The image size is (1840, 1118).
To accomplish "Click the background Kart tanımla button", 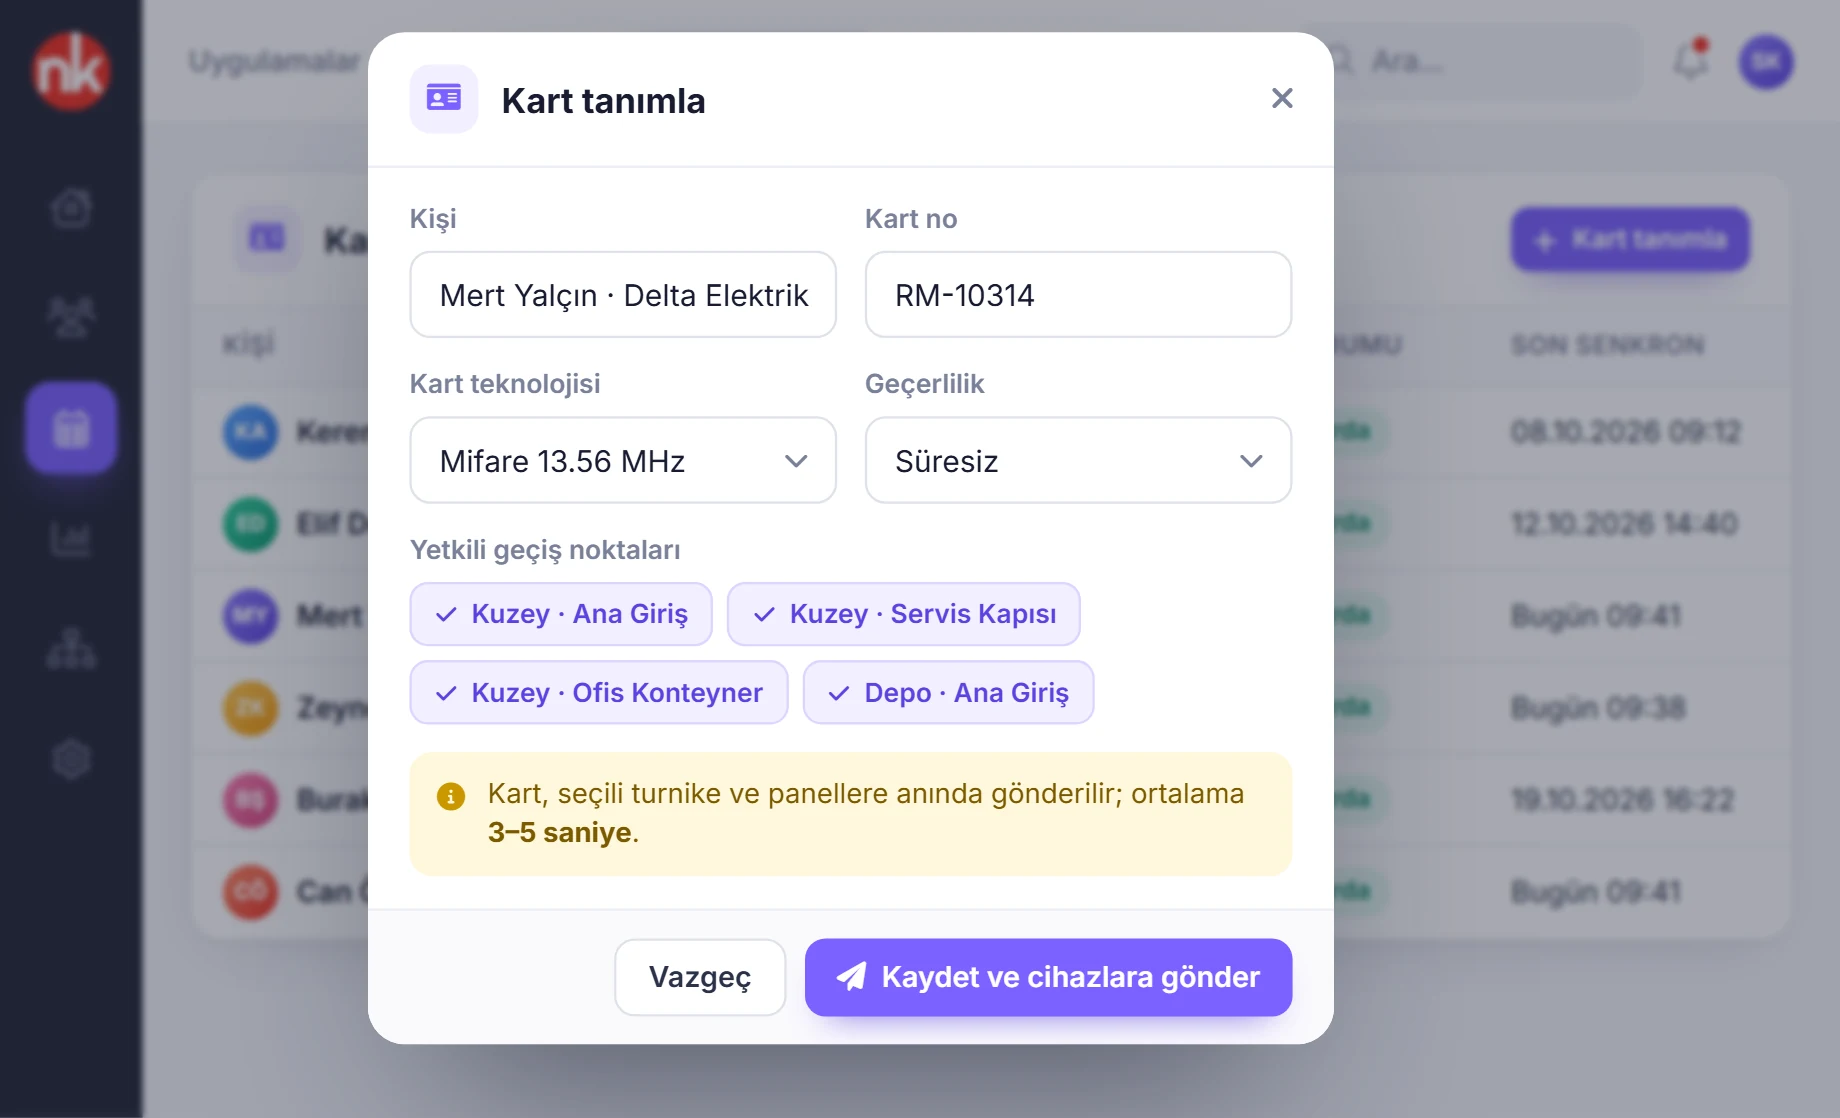I will (1630, 240).
